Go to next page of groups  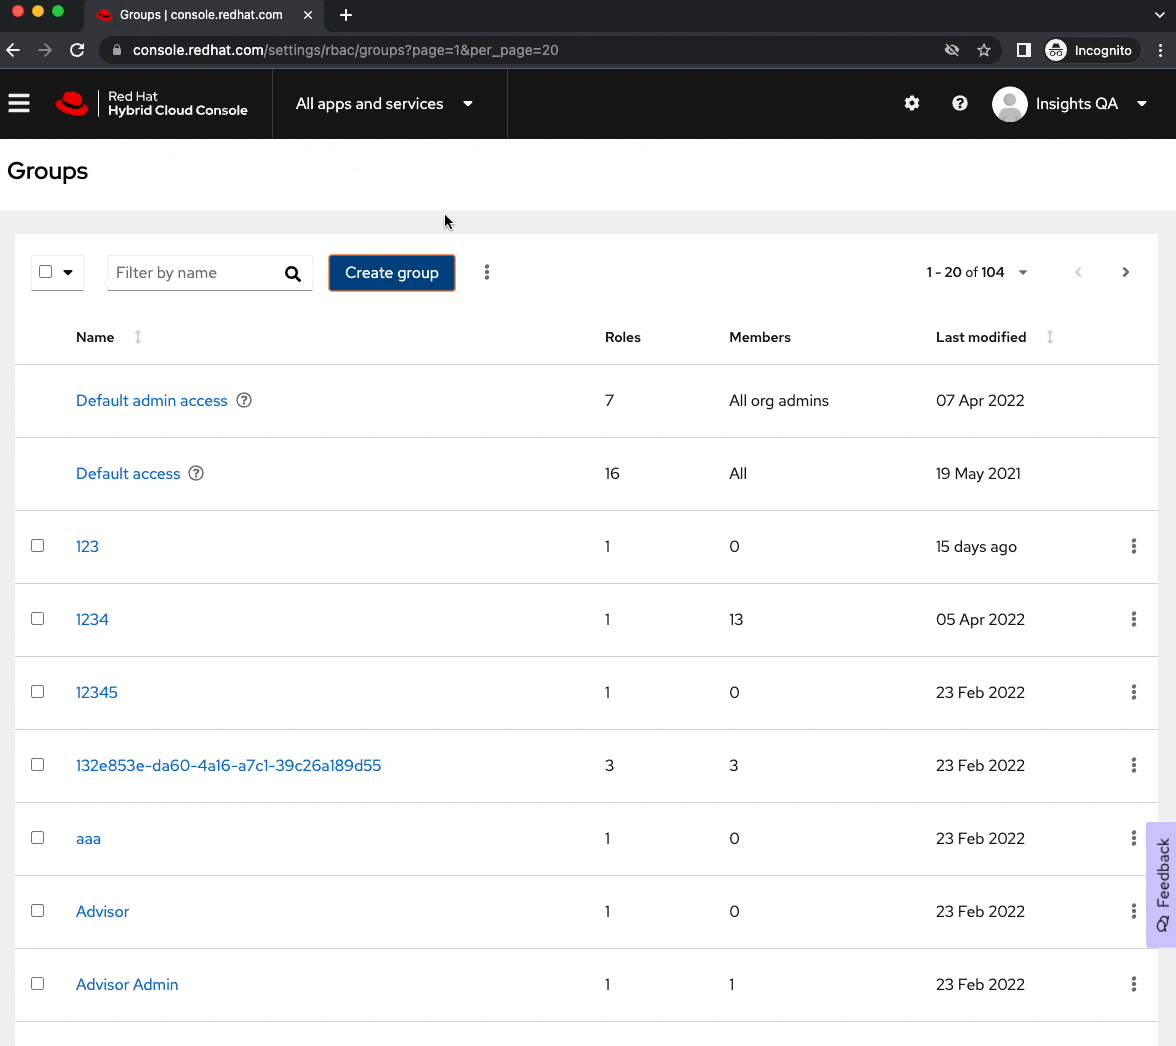1125,272
